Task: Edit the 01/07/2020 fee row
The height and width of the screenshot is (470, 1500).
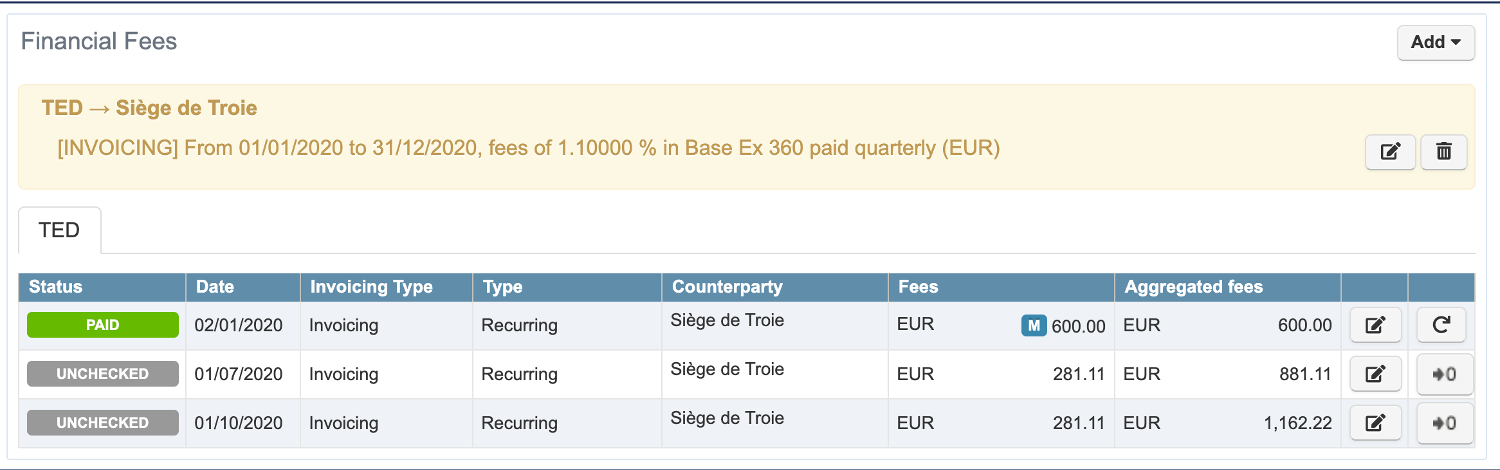Action: point(1375,374)
